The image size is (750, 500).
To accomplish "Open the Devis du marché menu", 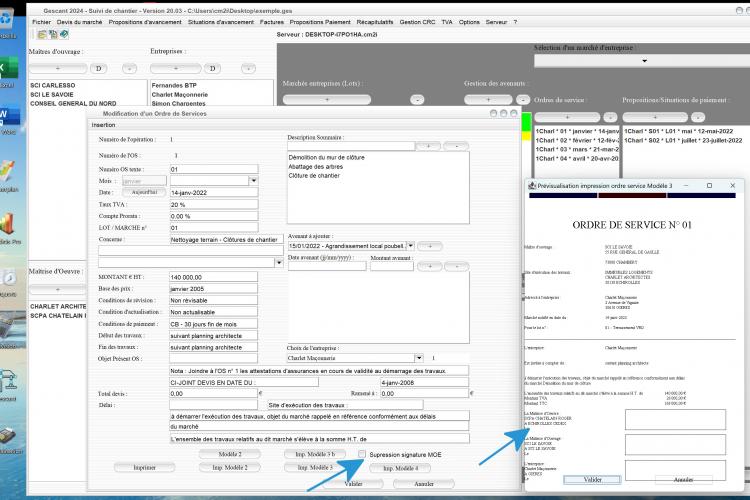I will pos(79,22).
